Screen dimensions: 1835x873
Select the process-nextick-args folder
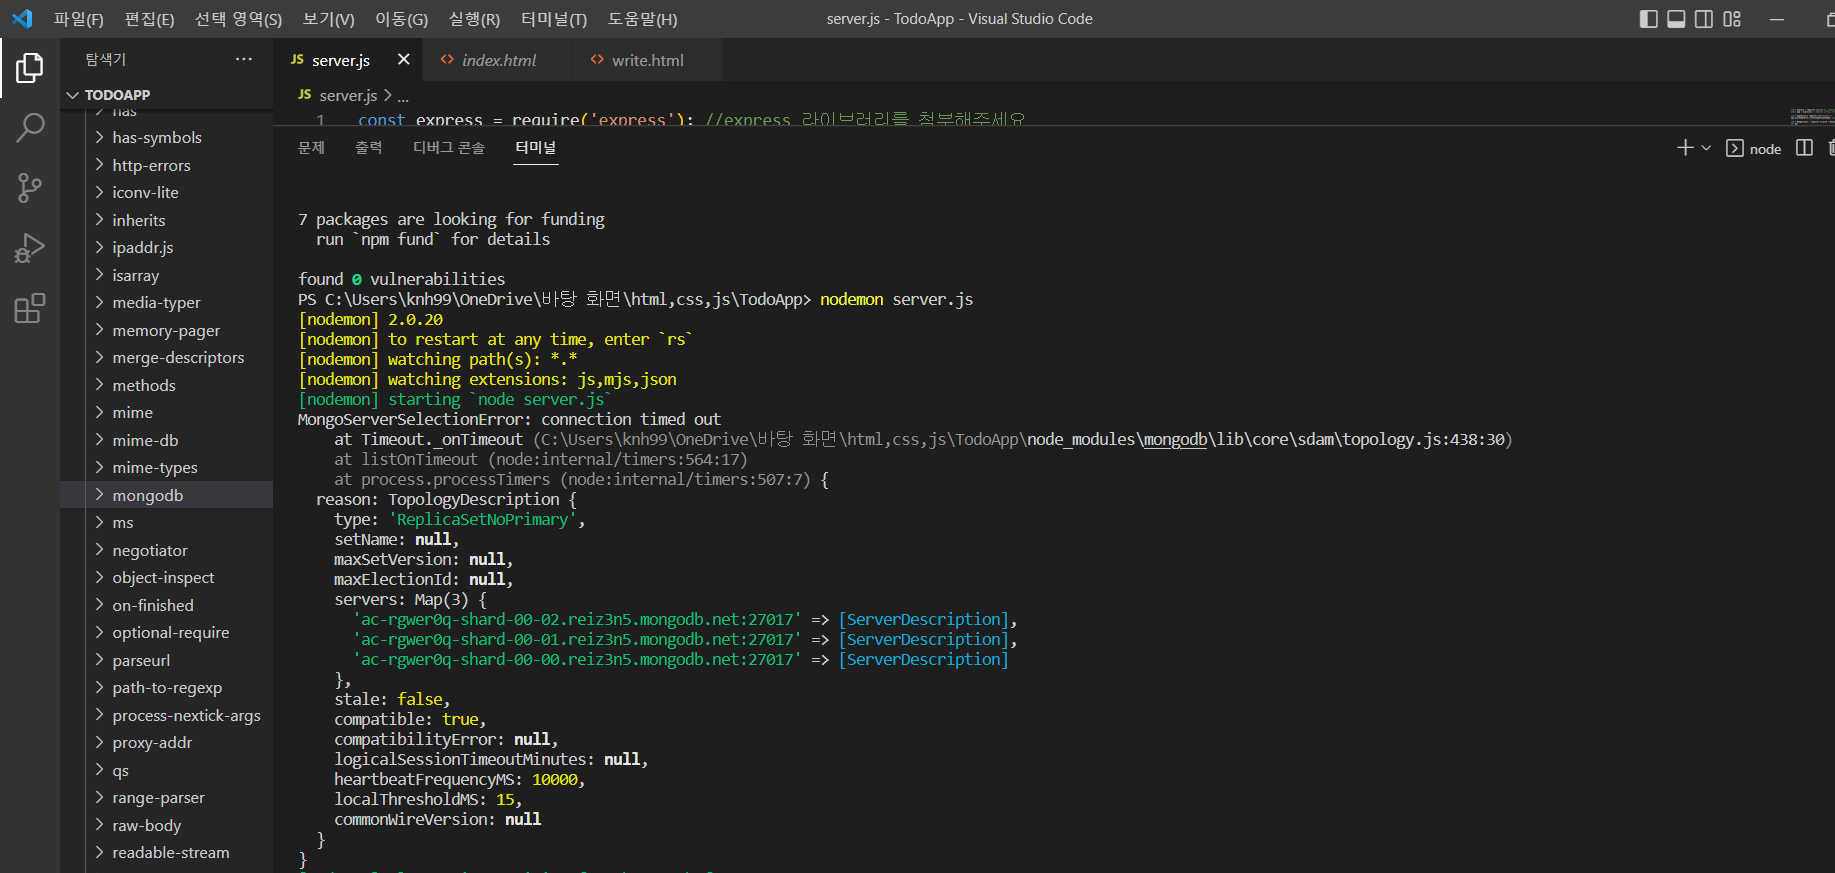[166, 715]
